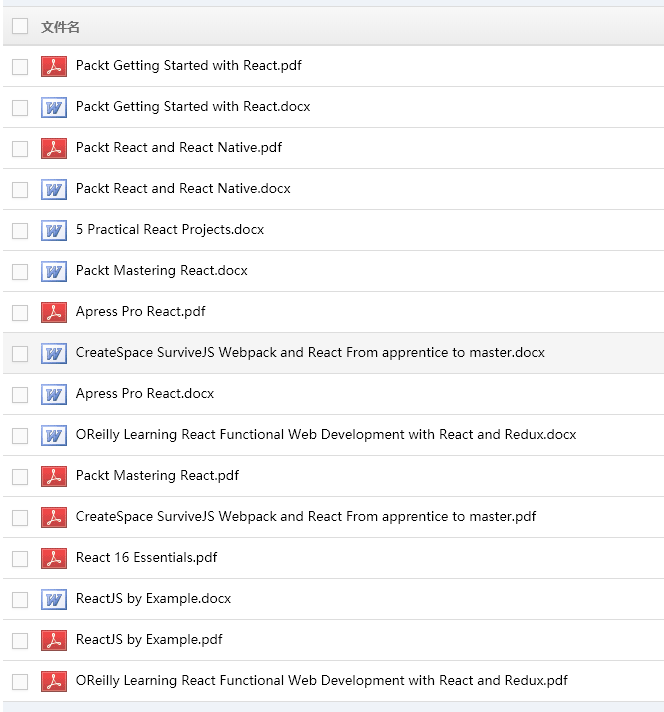The height and width of the screenshot is (712, 664).
Task: Toggle the select-all checkbox in the header
Action: (x=20, y=26)
